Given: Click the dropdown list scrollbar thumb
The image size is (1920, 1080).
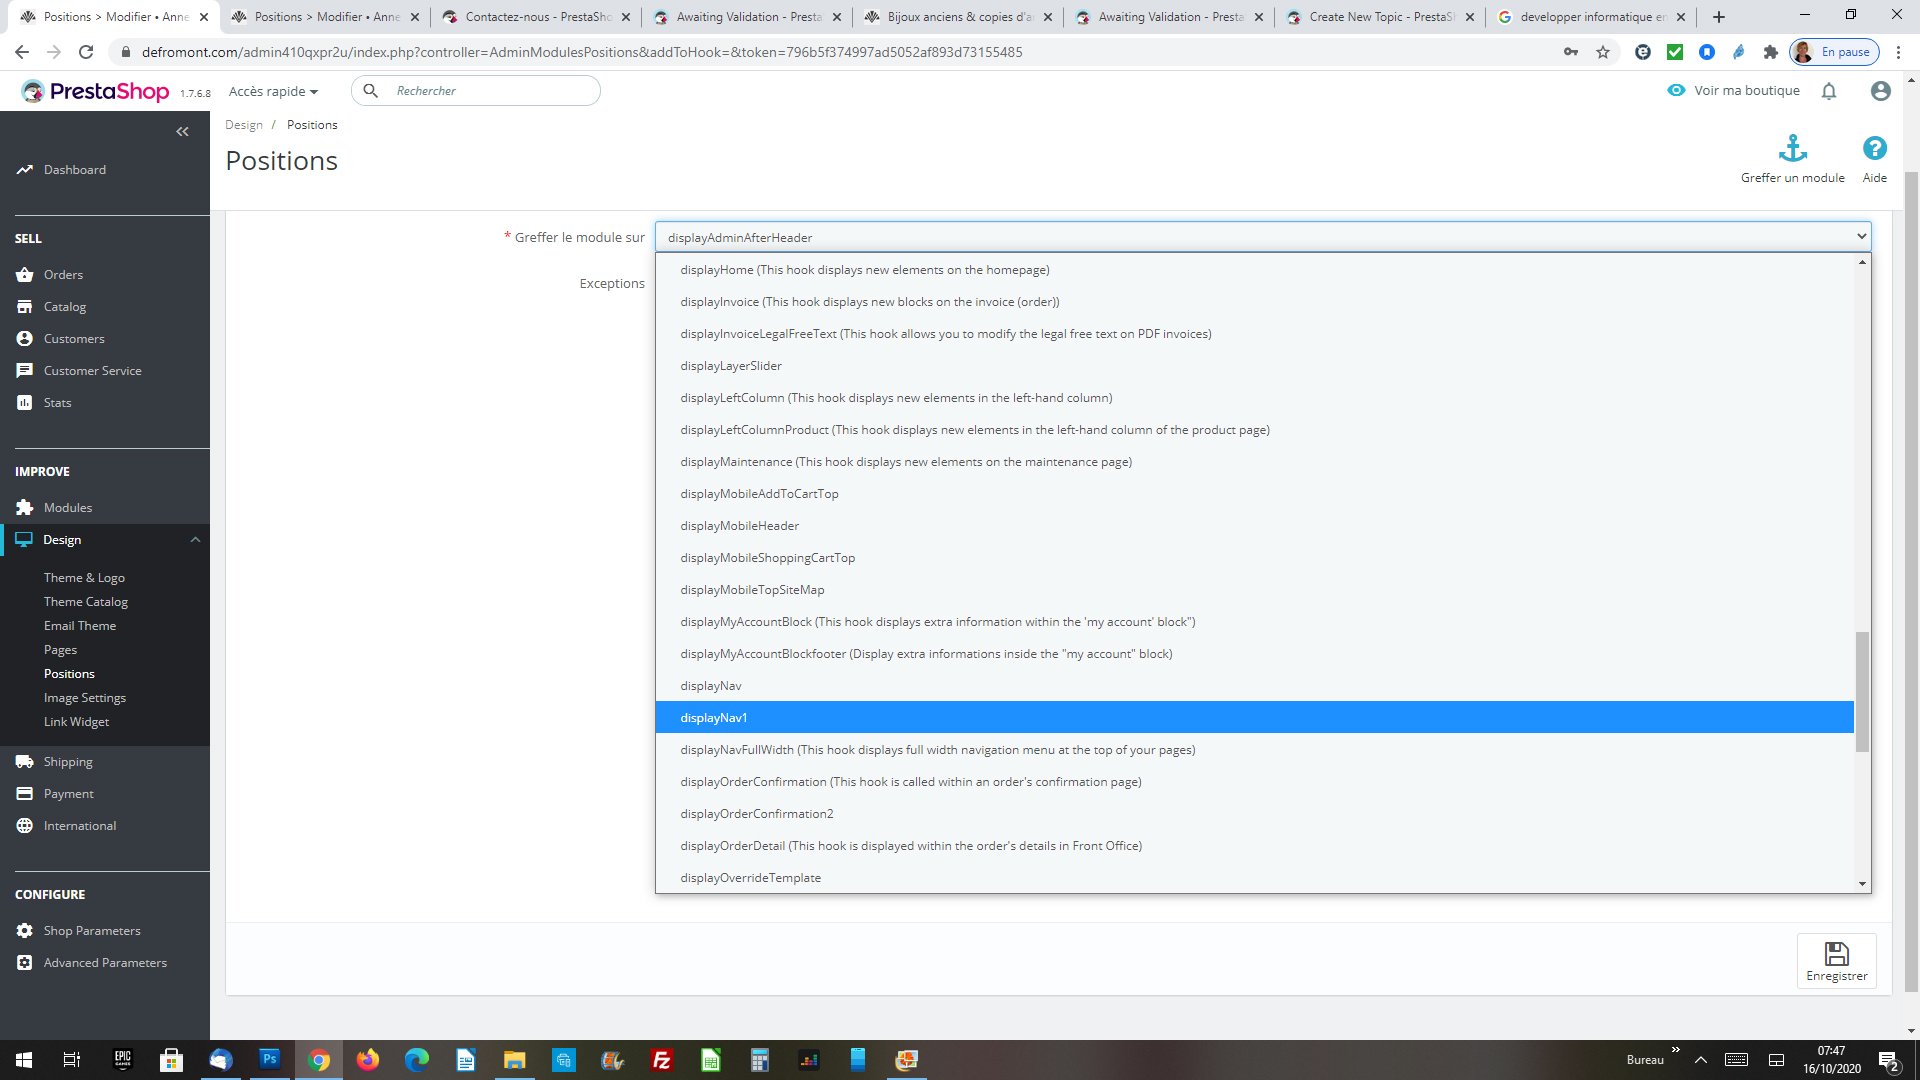Looking at the screenshot, I should coord(1861,690).
